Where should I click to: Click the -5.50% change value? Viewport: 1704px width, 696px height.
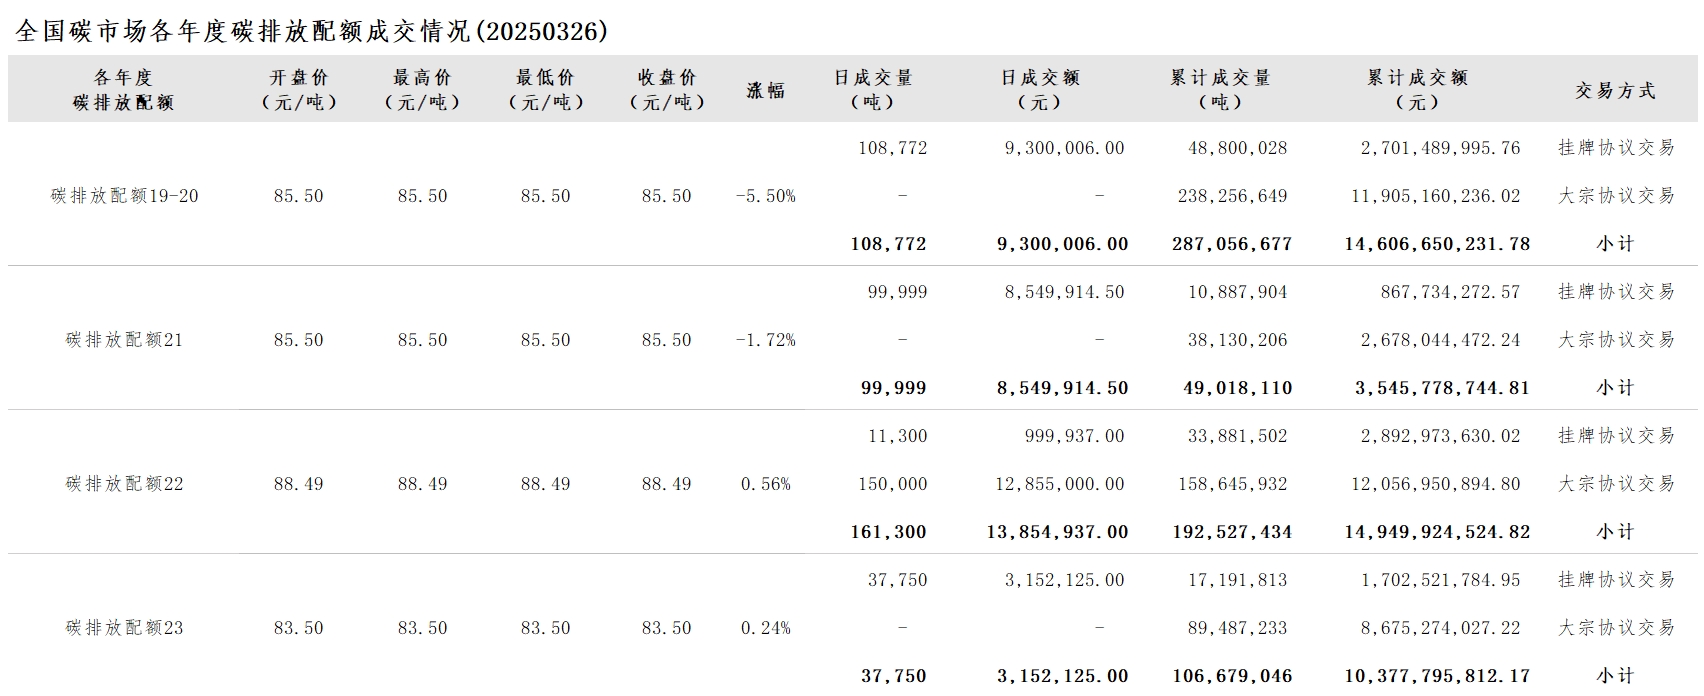point(766,196)
